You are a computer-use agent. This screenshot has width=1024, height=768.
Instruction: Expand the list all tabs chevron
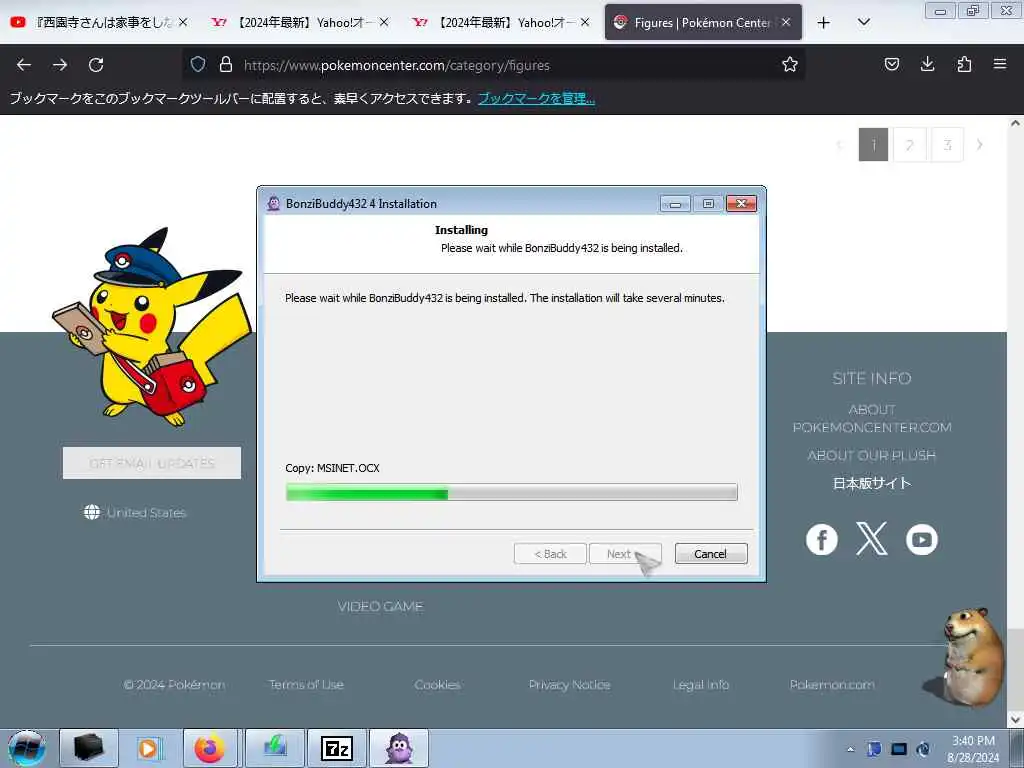pos(863,22)
